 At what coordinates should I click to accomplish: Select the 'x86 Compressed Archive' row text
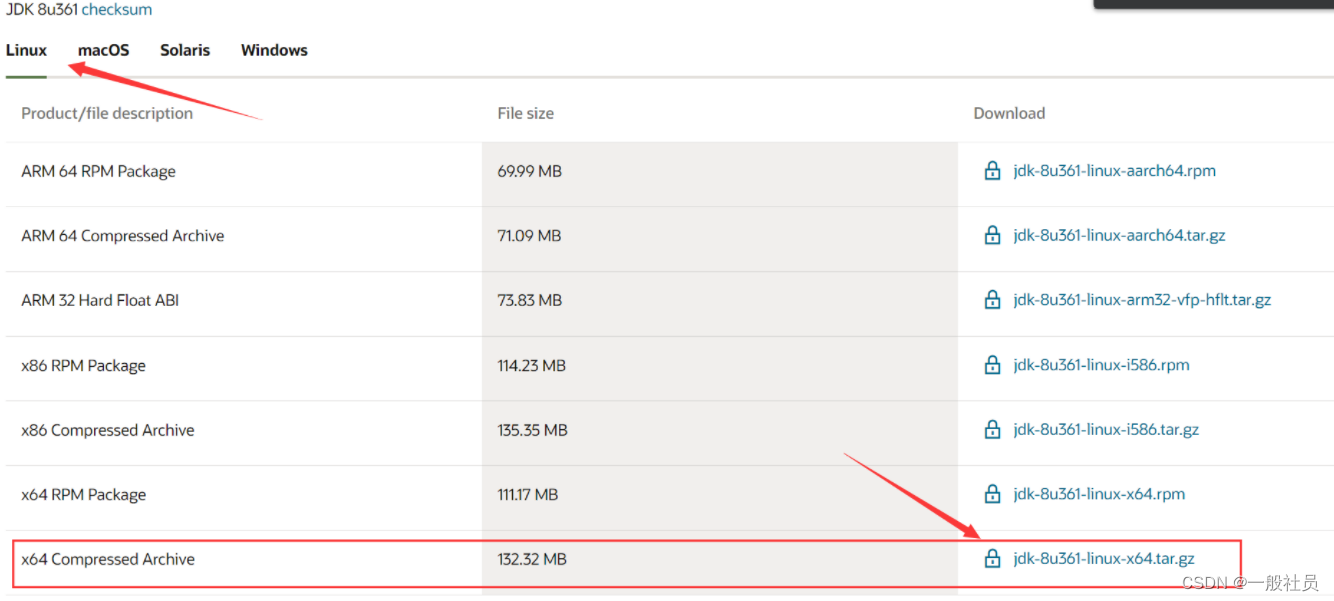(107, 430)
